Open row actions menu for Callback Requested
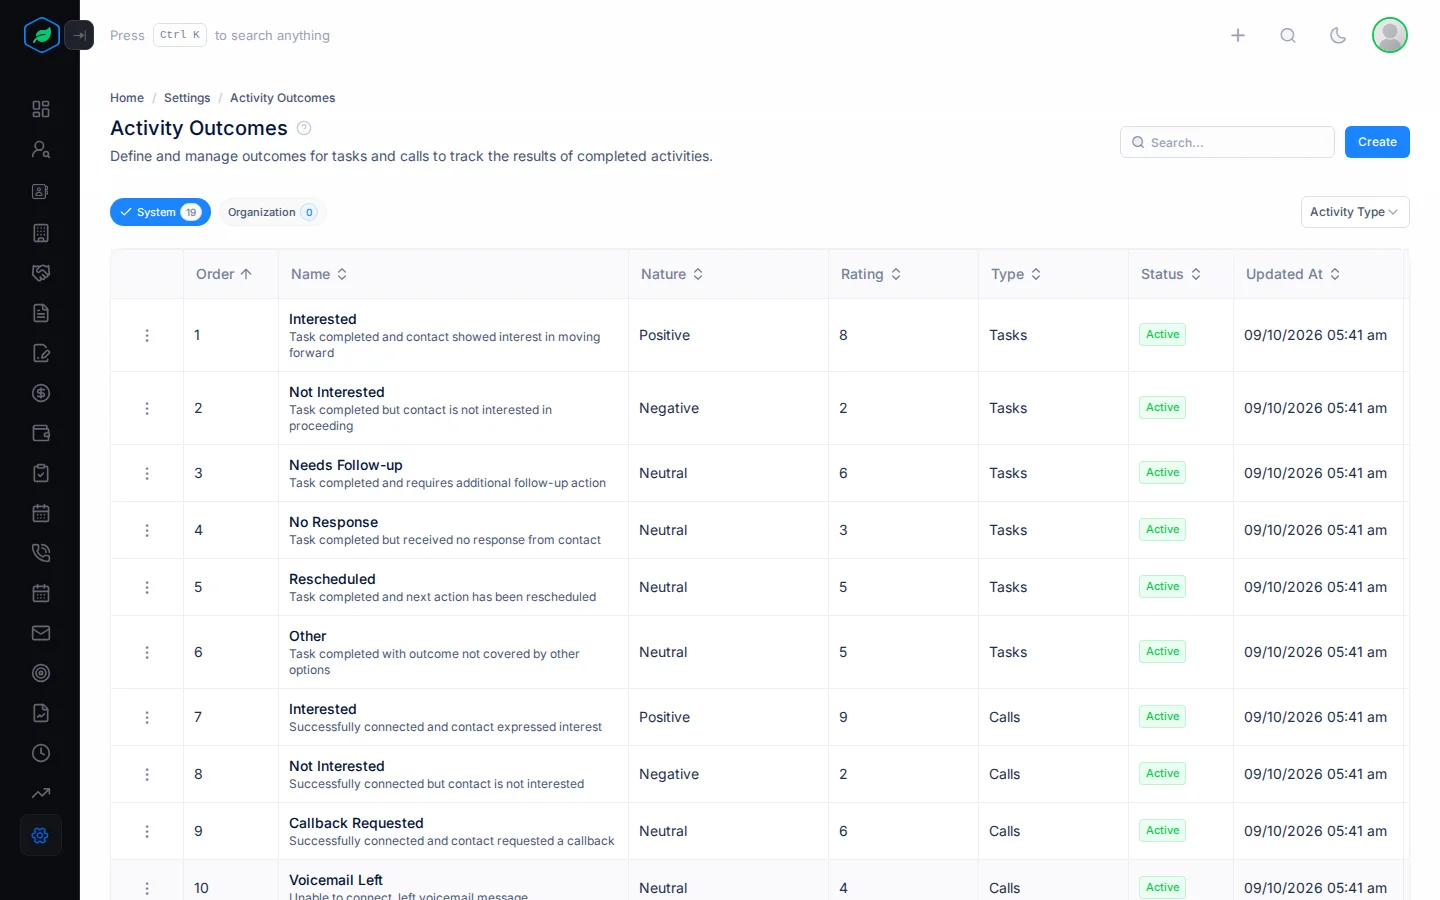The height and width of the screenshot is (900, 1440). coord(147,831)
